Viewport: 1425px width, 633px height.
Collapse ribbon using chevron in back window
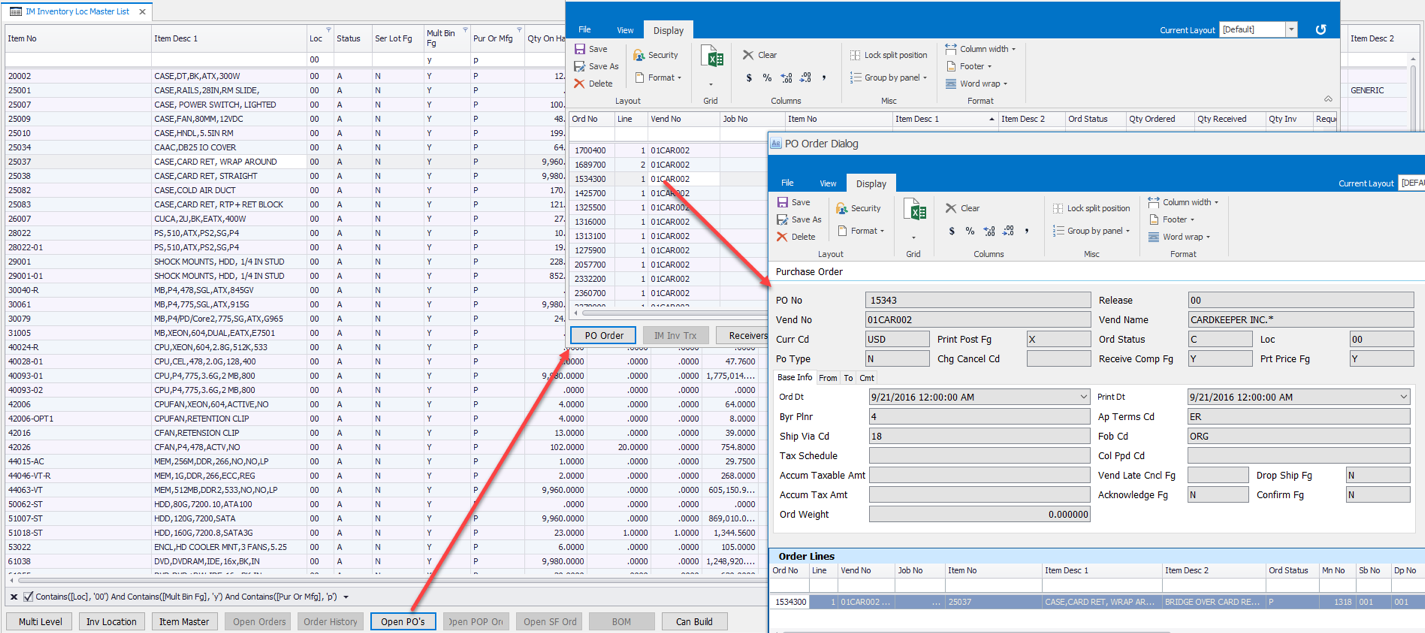1328,99
